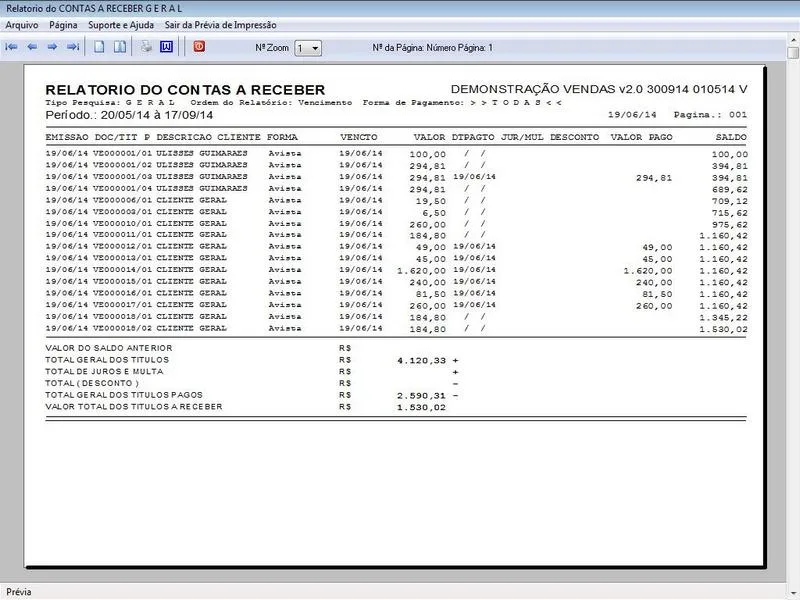Jump to the last page arrow
Screen dimensions: 800x600
click(73, 47)
